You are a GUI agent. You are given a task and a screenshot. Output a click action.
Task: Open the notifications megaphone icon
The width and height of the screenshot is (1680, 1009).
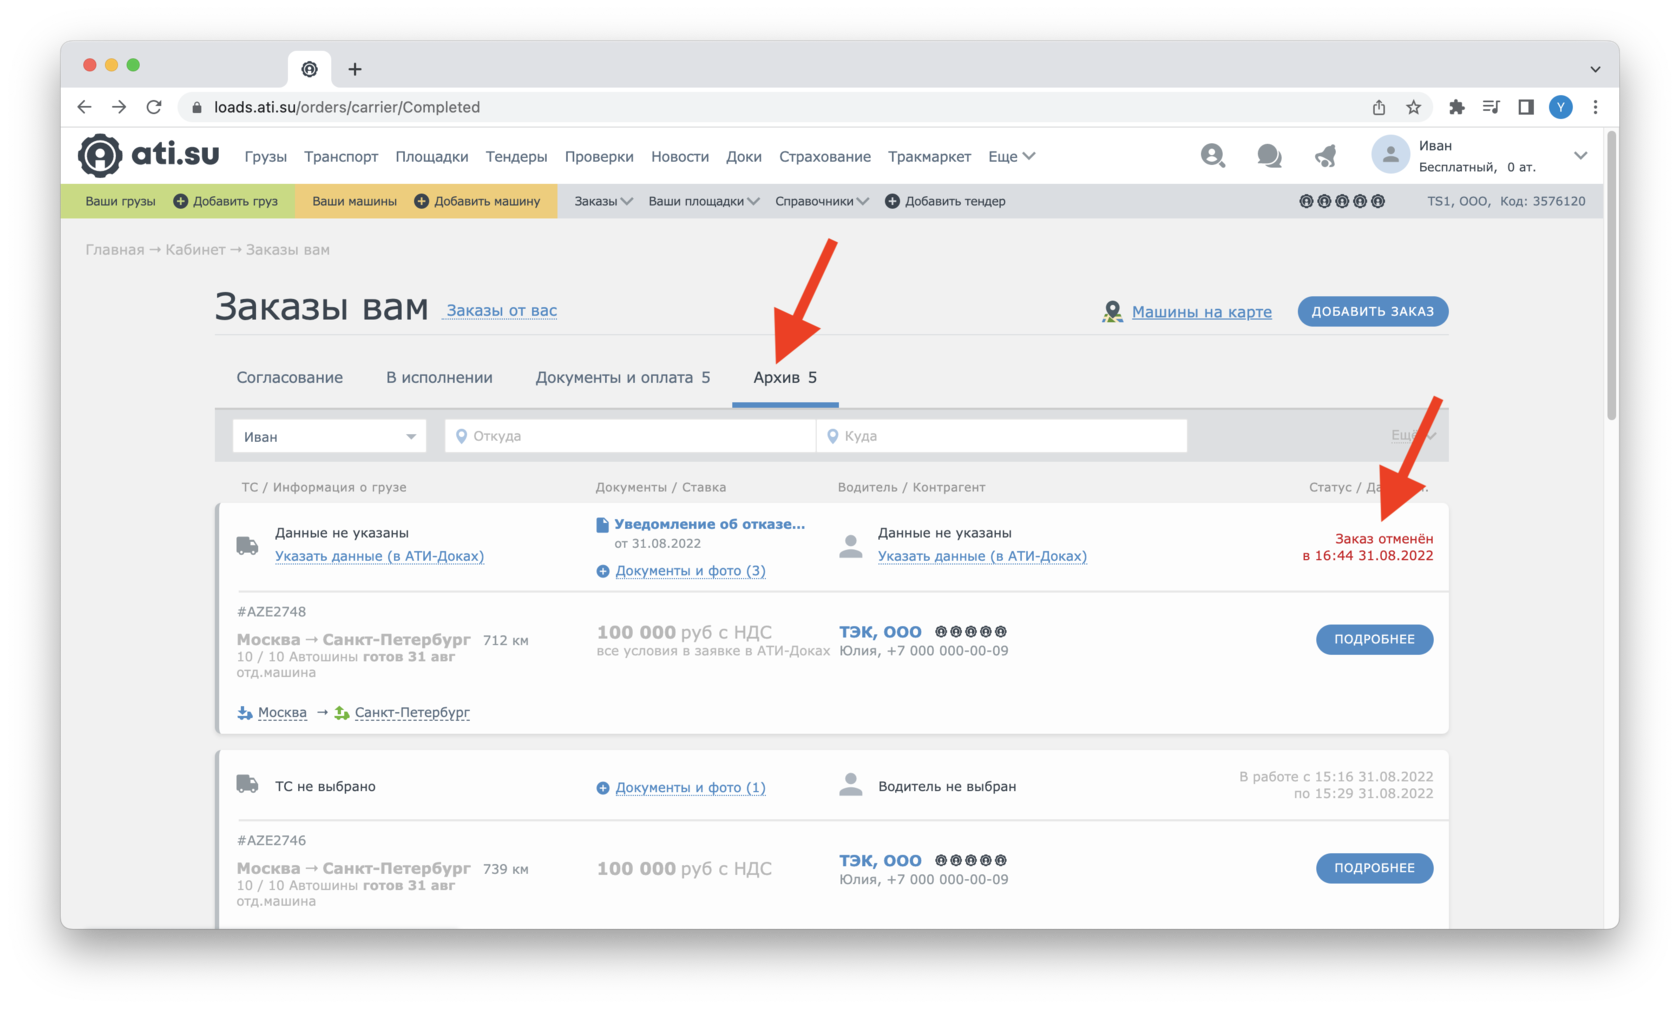pyautogui.click(x=1326, y=156)
